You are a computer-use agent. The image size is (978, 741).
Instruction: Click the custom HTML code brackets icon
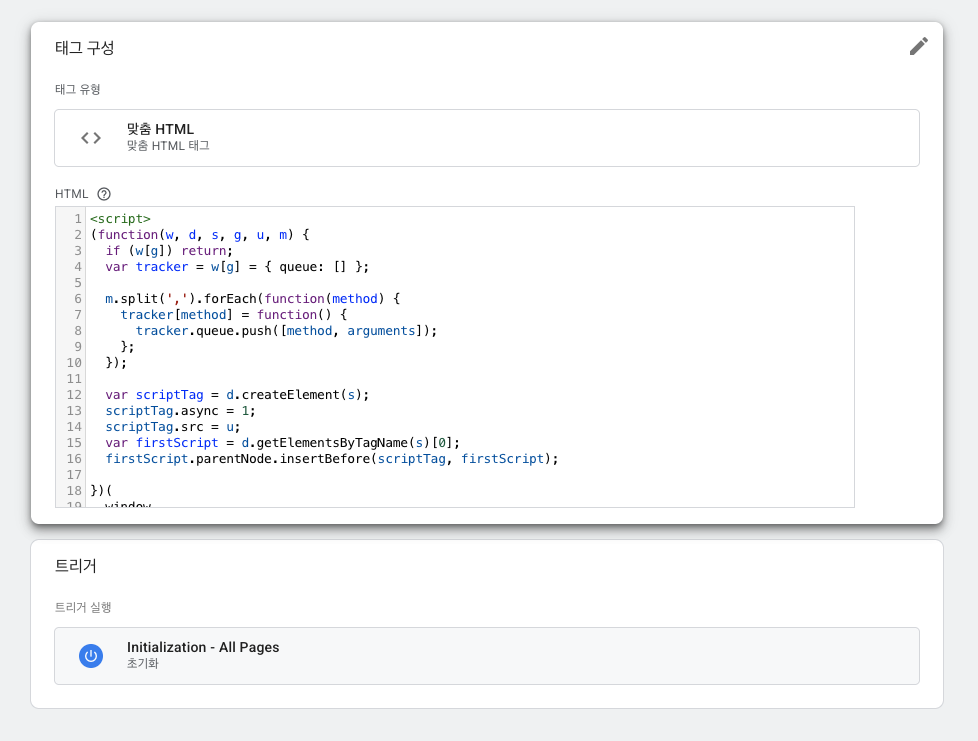click(x=91, y=138)
